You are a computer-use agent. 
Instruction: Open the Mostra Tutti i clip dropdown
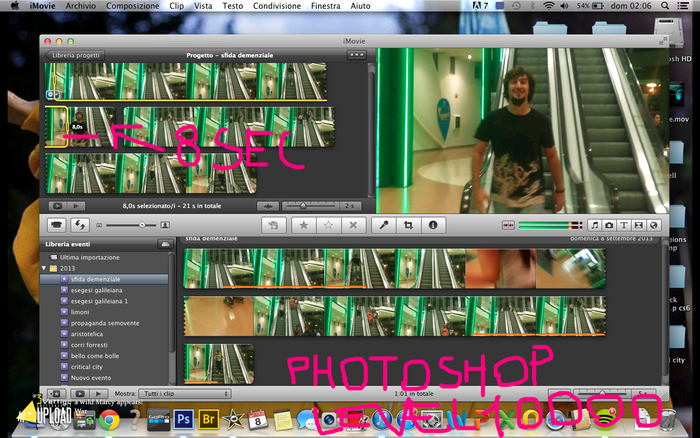185,393
